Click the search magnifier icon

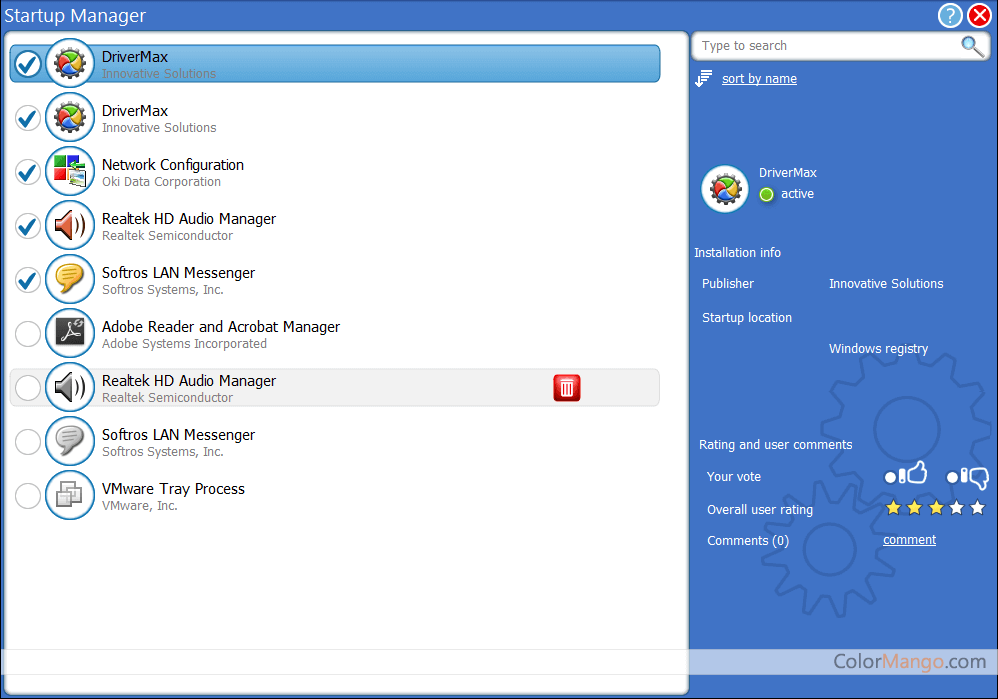[969, 46]
